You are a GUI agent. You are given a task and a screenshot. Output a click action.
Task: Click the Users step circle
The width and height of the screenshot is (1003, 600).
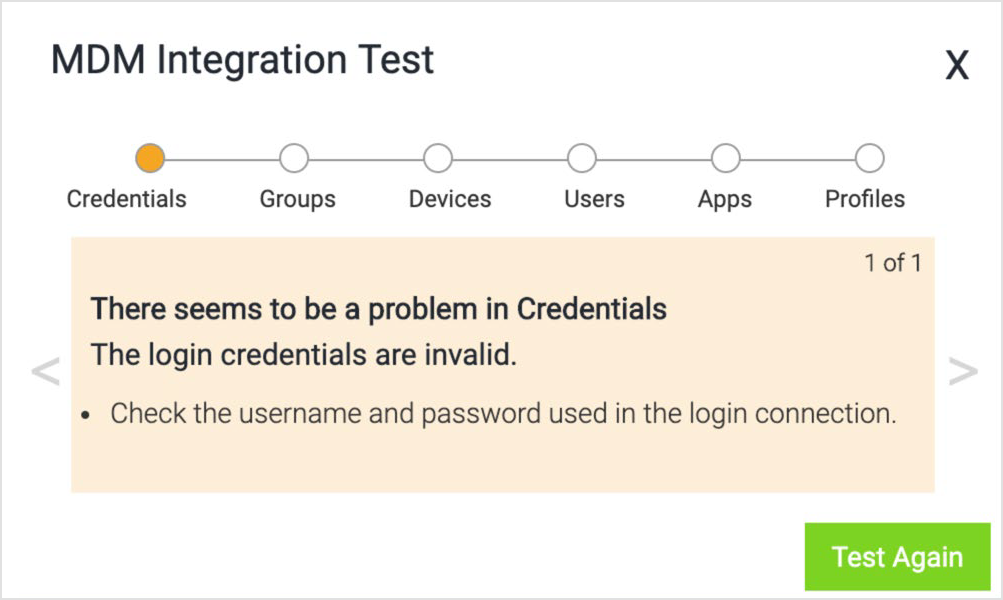[x=581, y=156]
